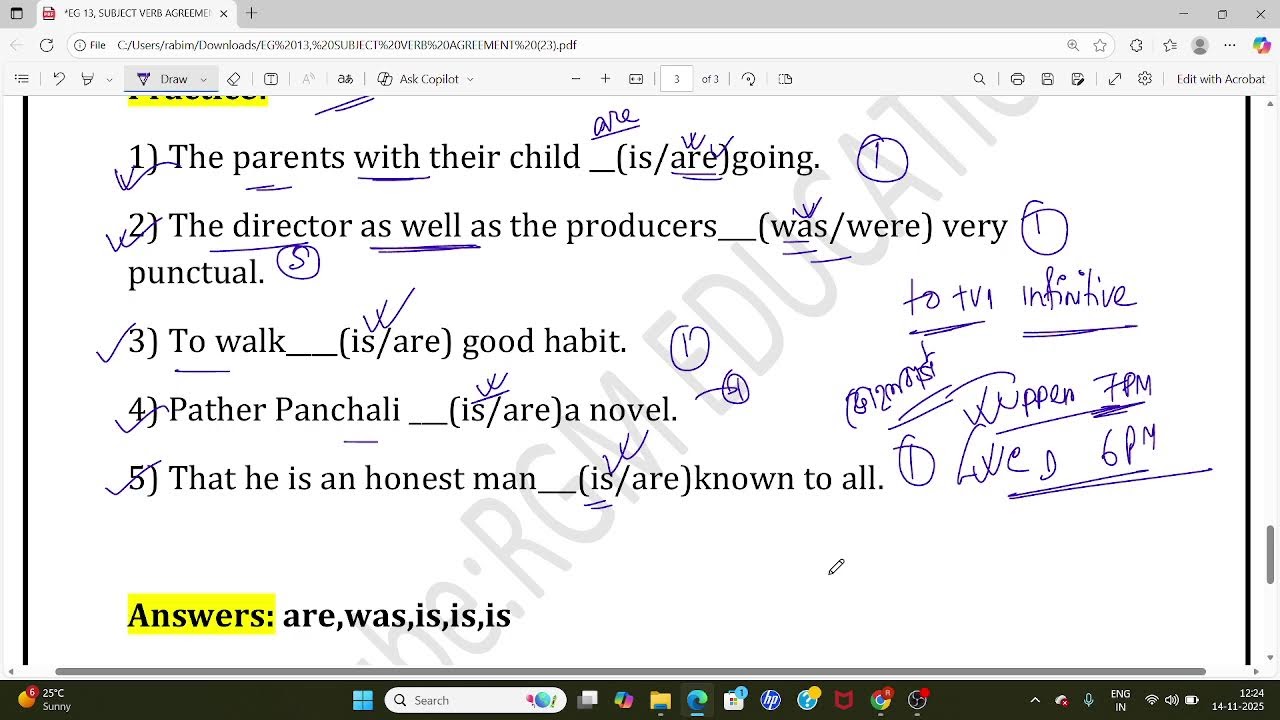The height and width of the screenshot is (720, 1280).
Task: Open the network and volume quick settings
Action: [x=1171, y=700]
